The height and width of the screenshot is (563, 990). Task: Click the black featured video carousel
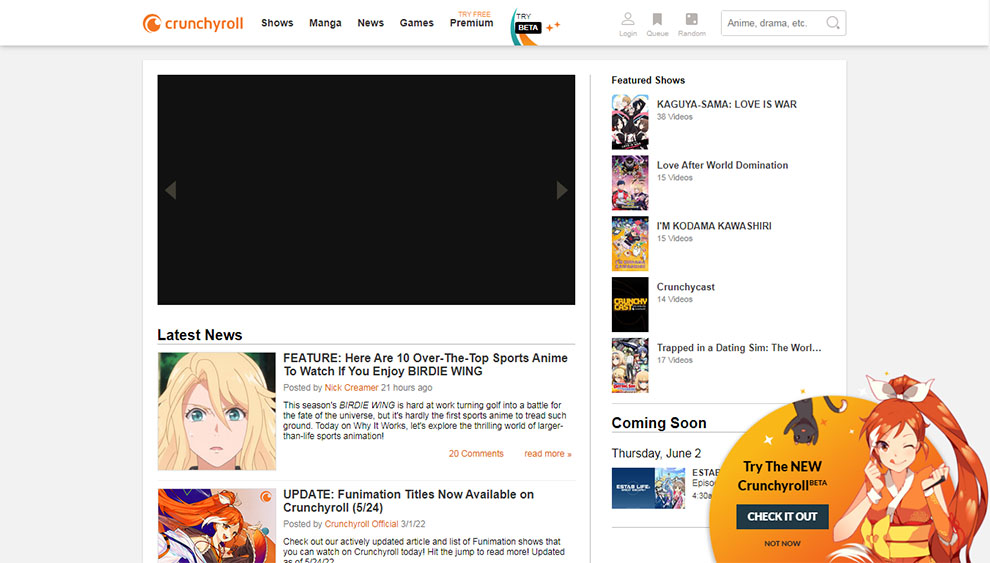point(366,190)
